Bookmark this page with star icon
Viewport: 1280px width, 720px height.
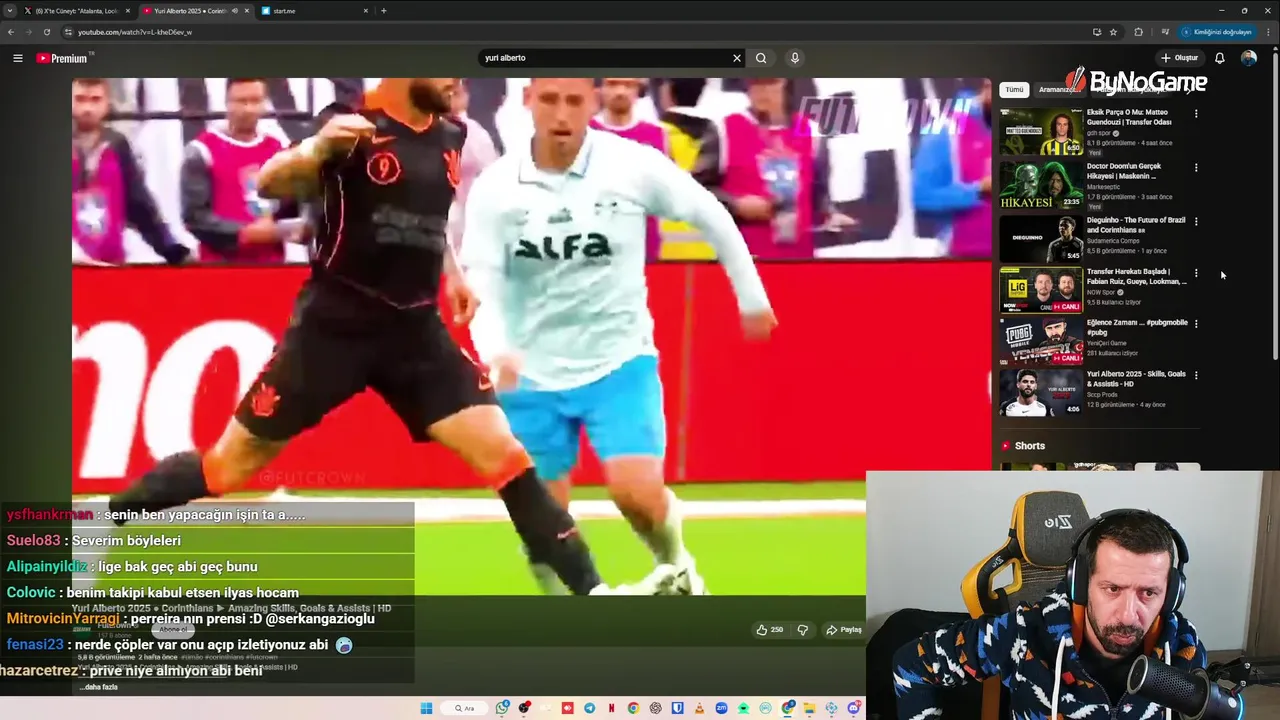point(1113,32)
